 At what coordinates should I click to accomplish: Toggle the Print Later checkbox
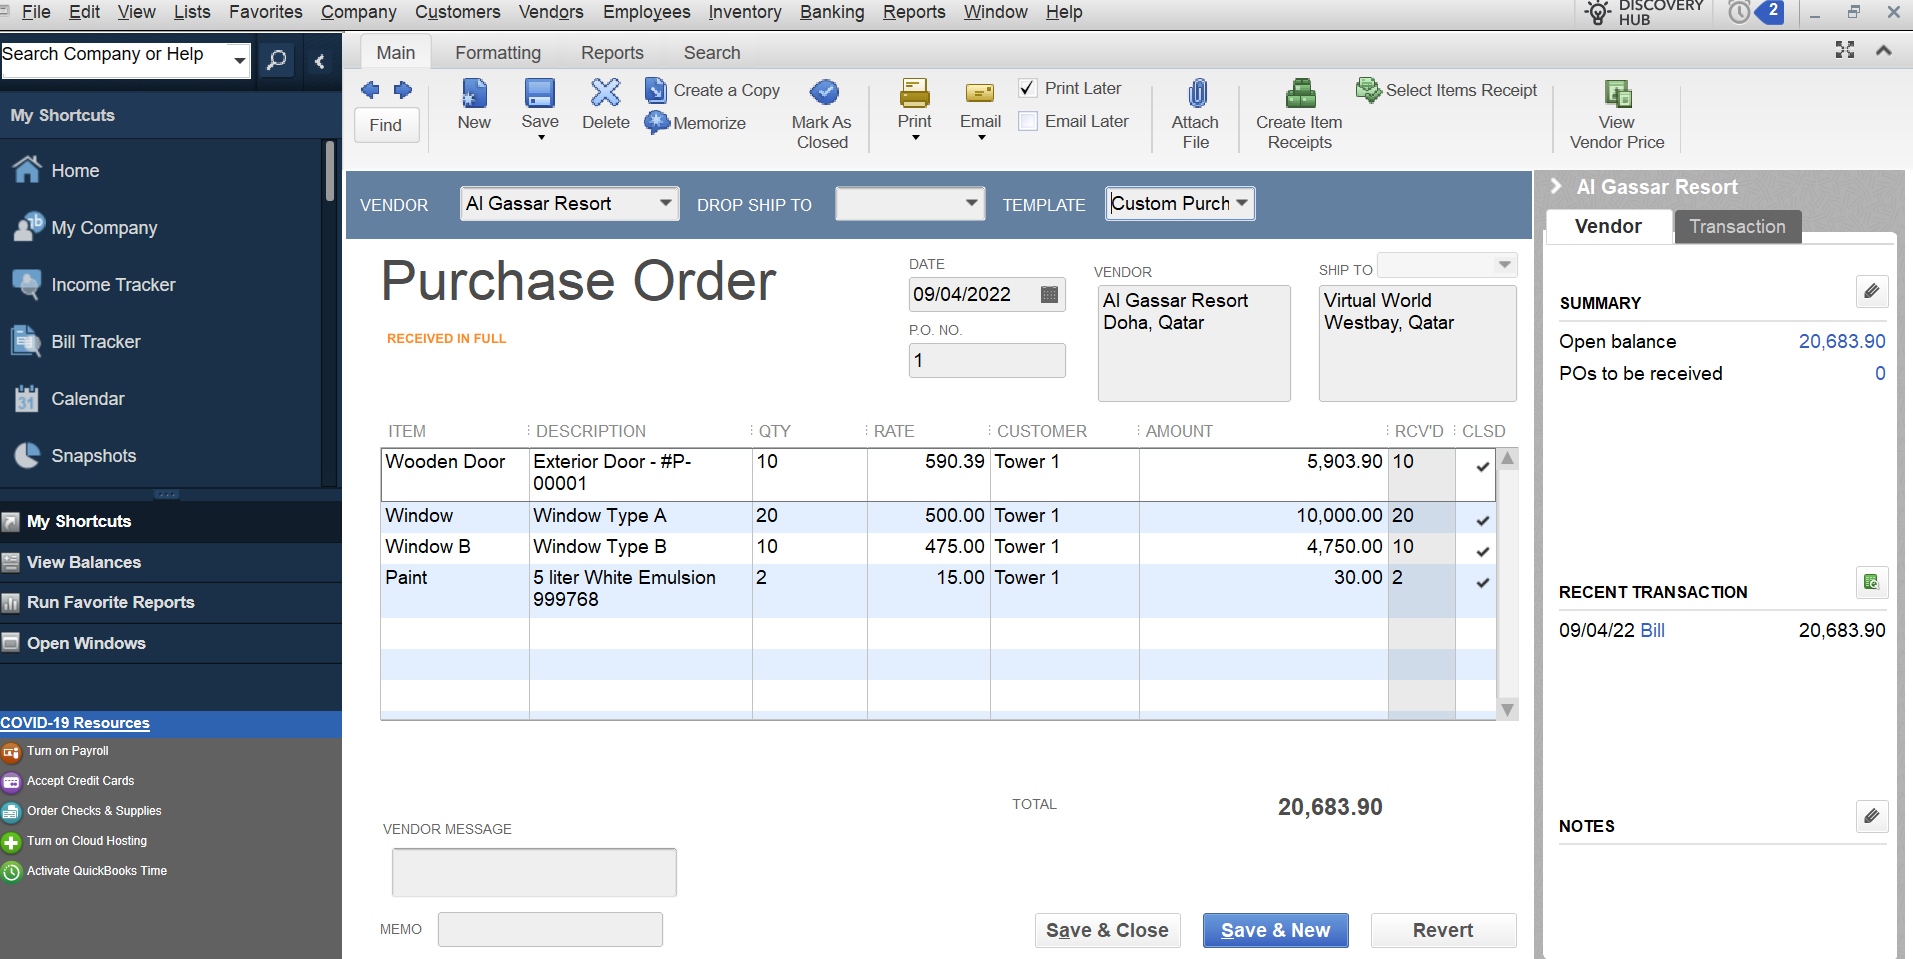pyautogui.click(x=1027, y=88)
